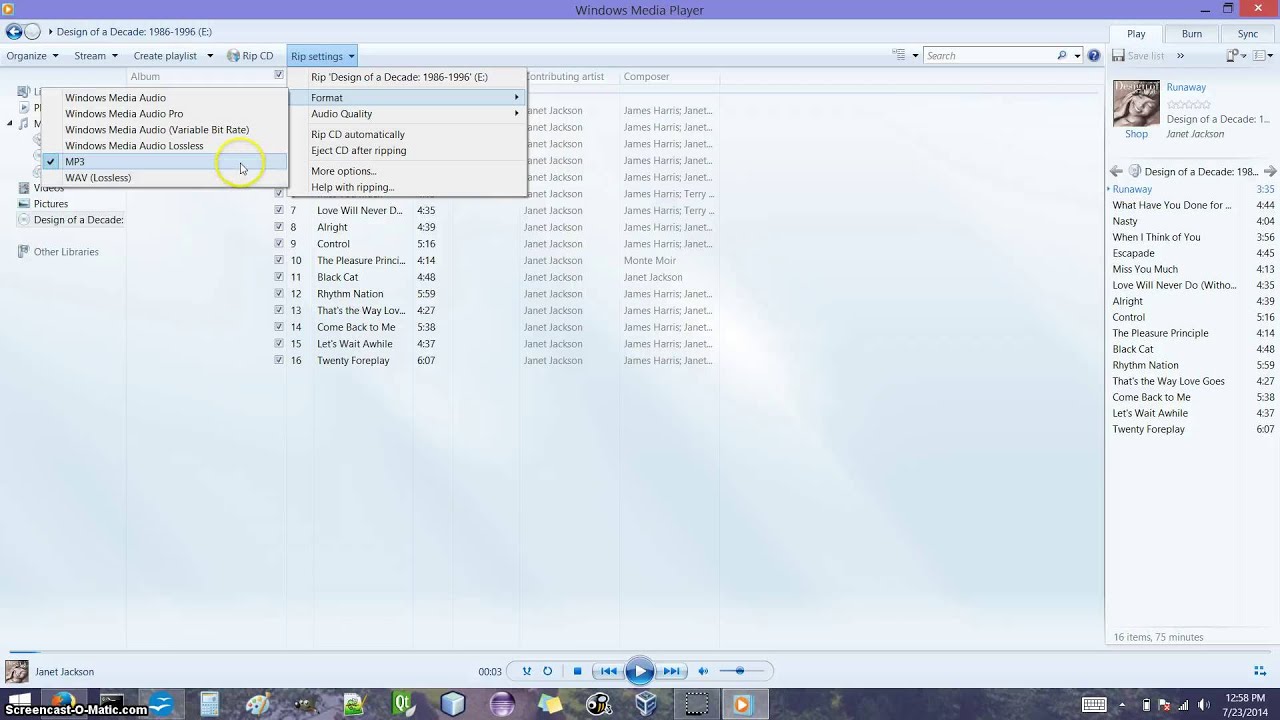Skip to the next track

pyautogui.click(x=671, y=671)
